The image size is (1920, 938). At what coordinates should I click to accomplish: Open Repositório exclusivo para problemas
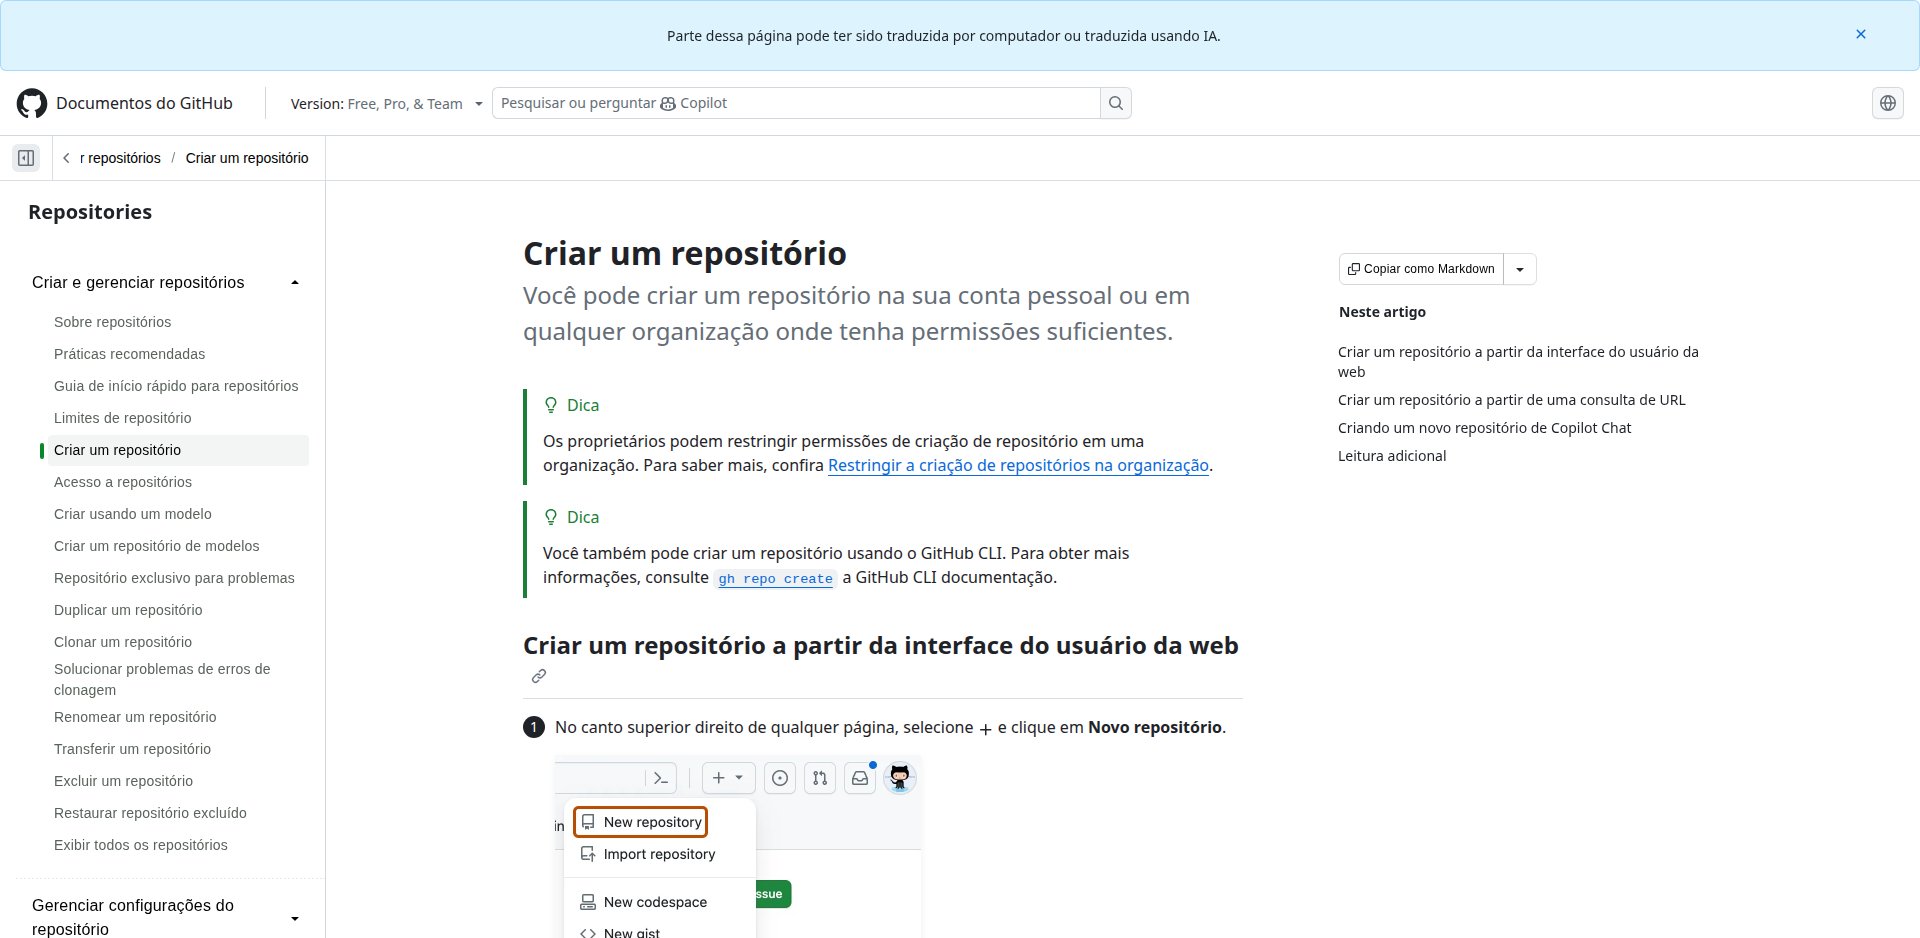click(174, 578)
